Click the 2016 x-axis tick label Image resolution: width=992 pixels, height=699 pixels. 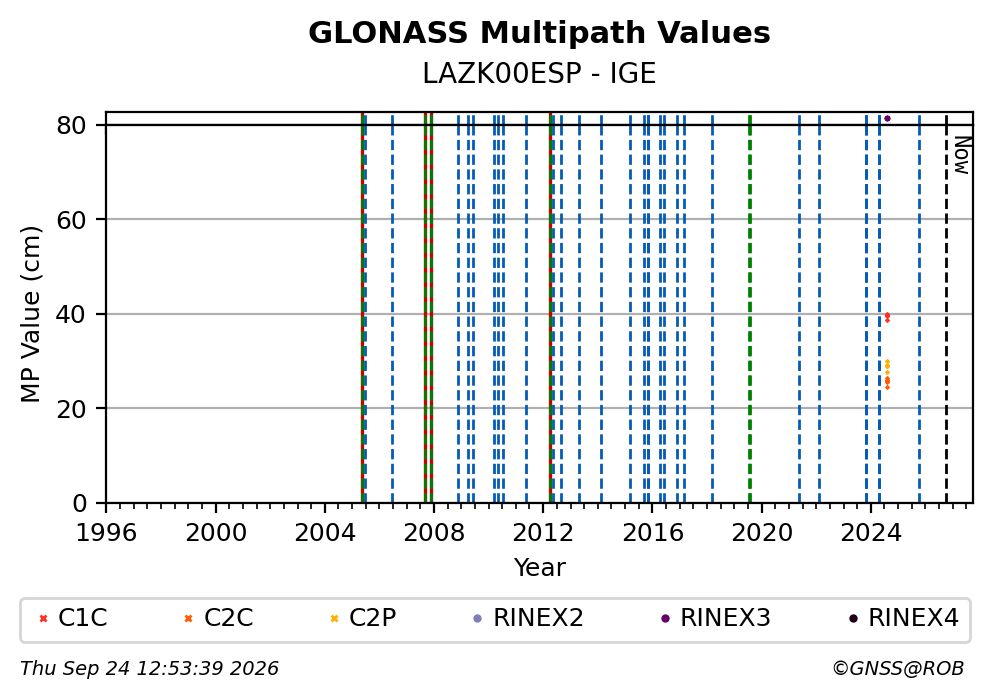[652, 533]
